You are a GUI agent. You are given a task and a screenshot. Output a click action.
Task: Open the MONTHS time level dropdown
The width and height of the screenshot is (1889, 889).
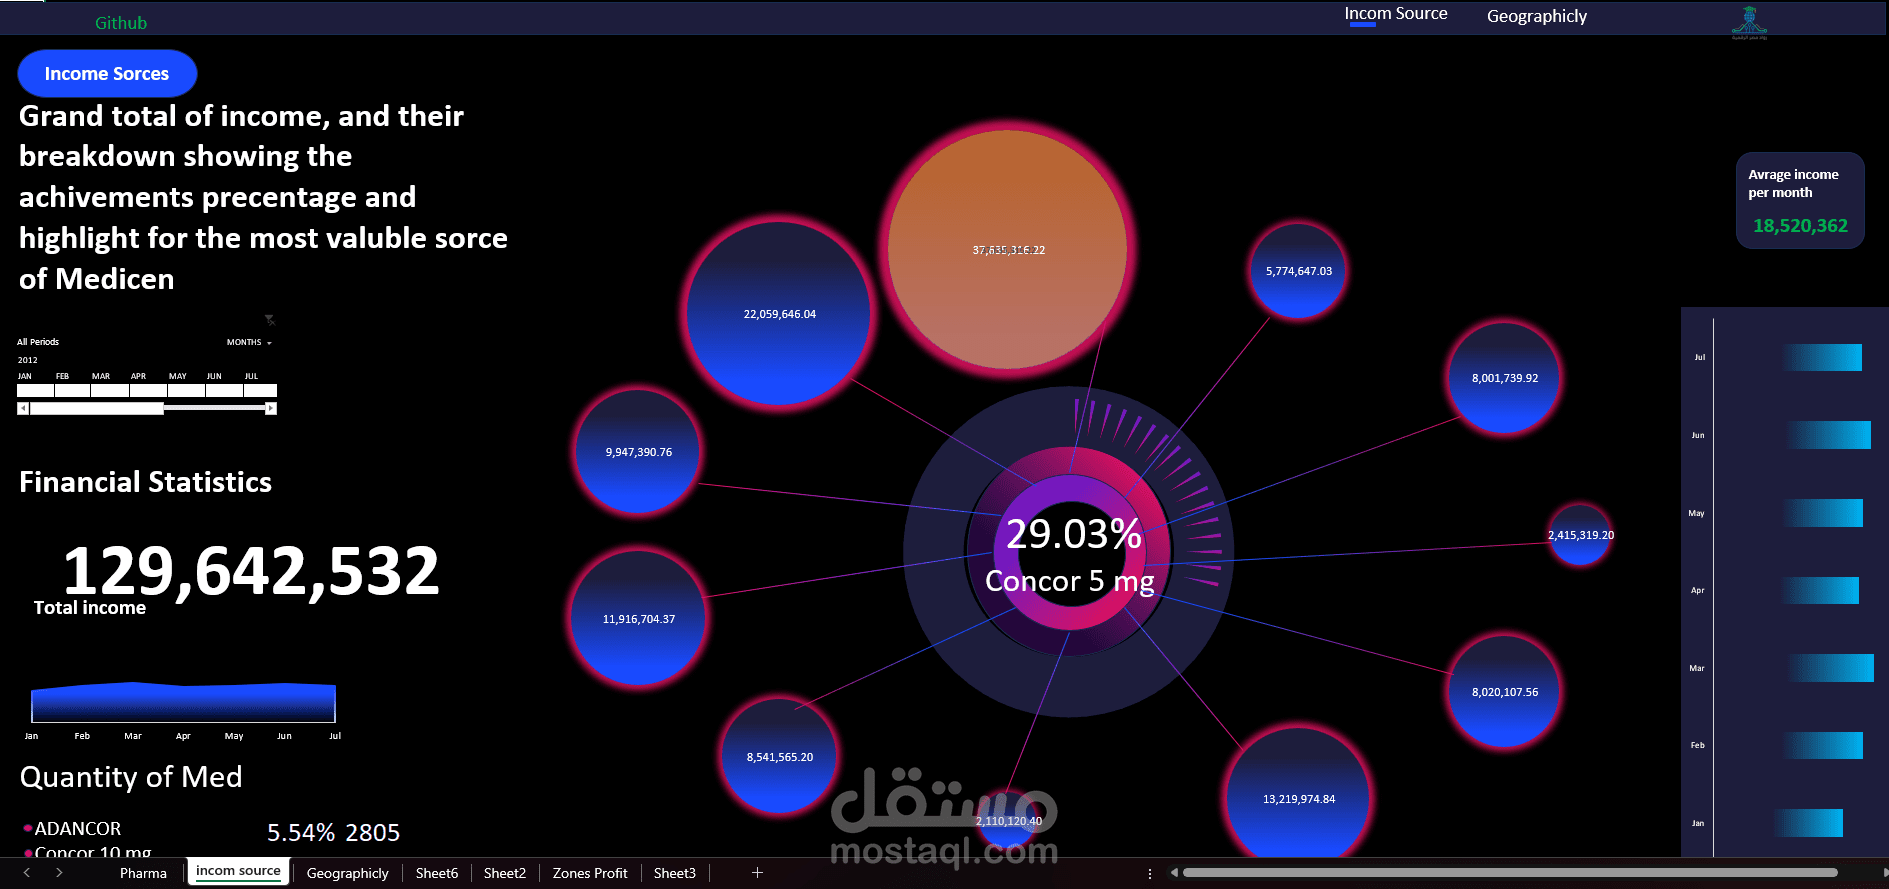[x=249, y=342]
